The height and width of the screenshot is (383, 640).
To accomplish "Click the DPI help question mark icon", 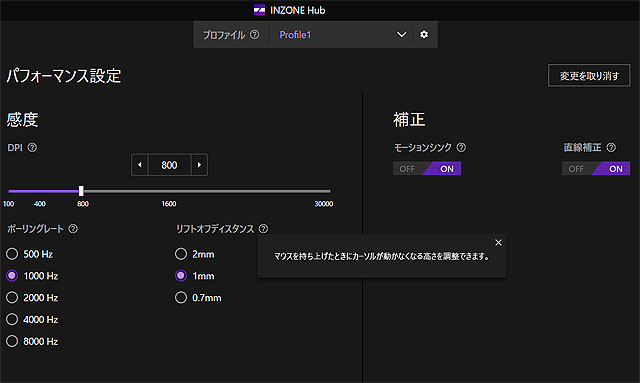I will tap(32, 147).
